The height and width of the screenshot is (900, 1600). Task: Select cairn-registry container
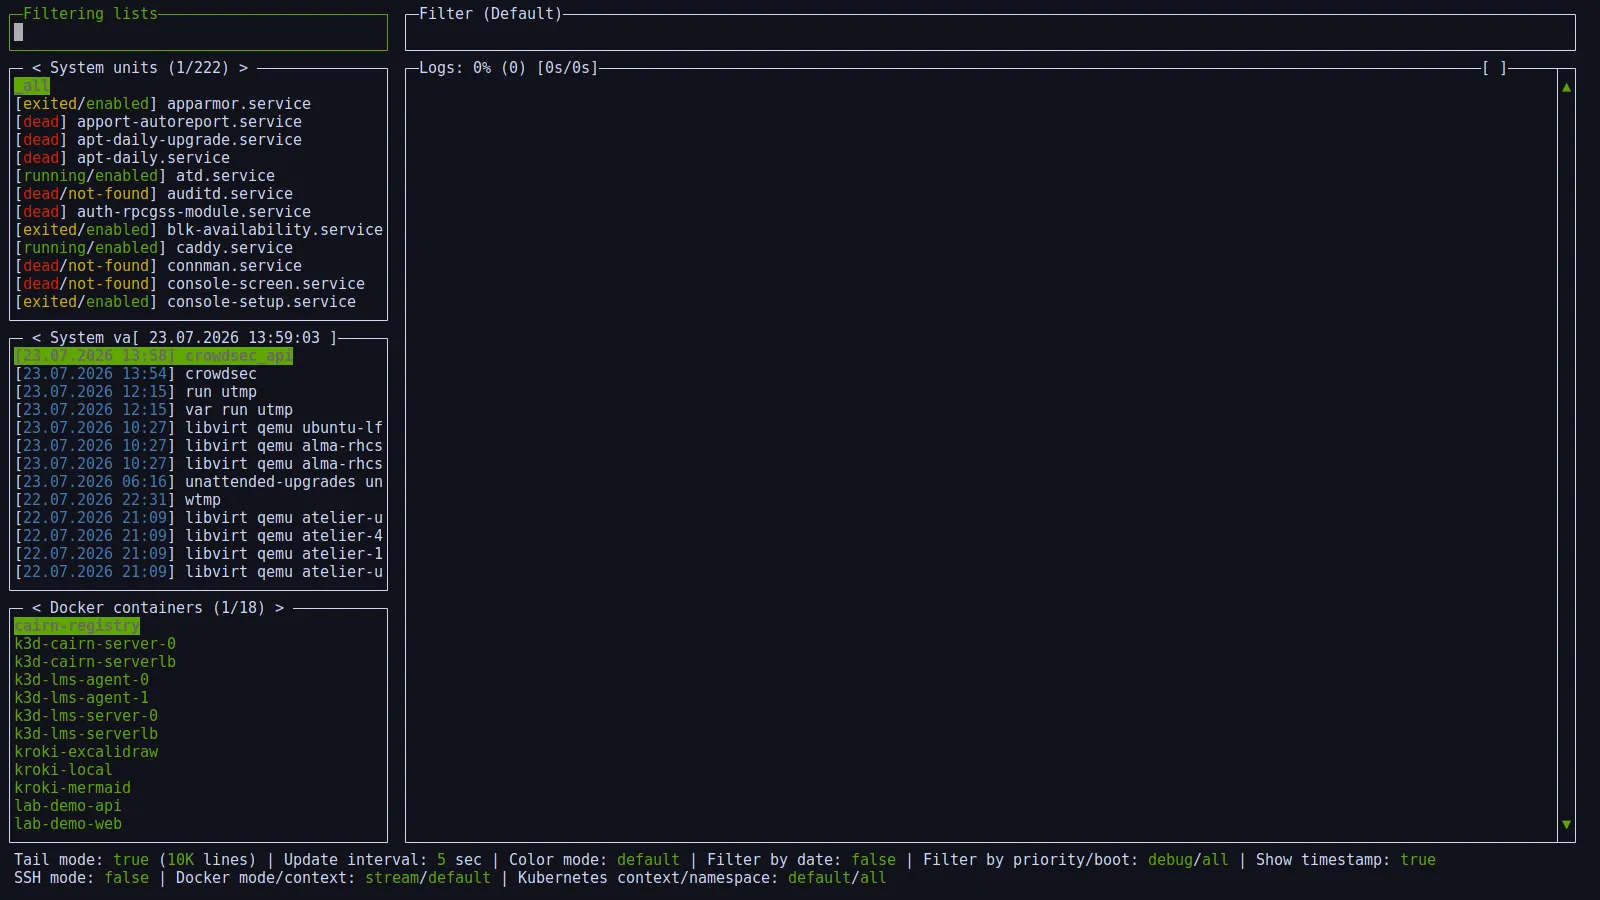(x=77, y=626)
